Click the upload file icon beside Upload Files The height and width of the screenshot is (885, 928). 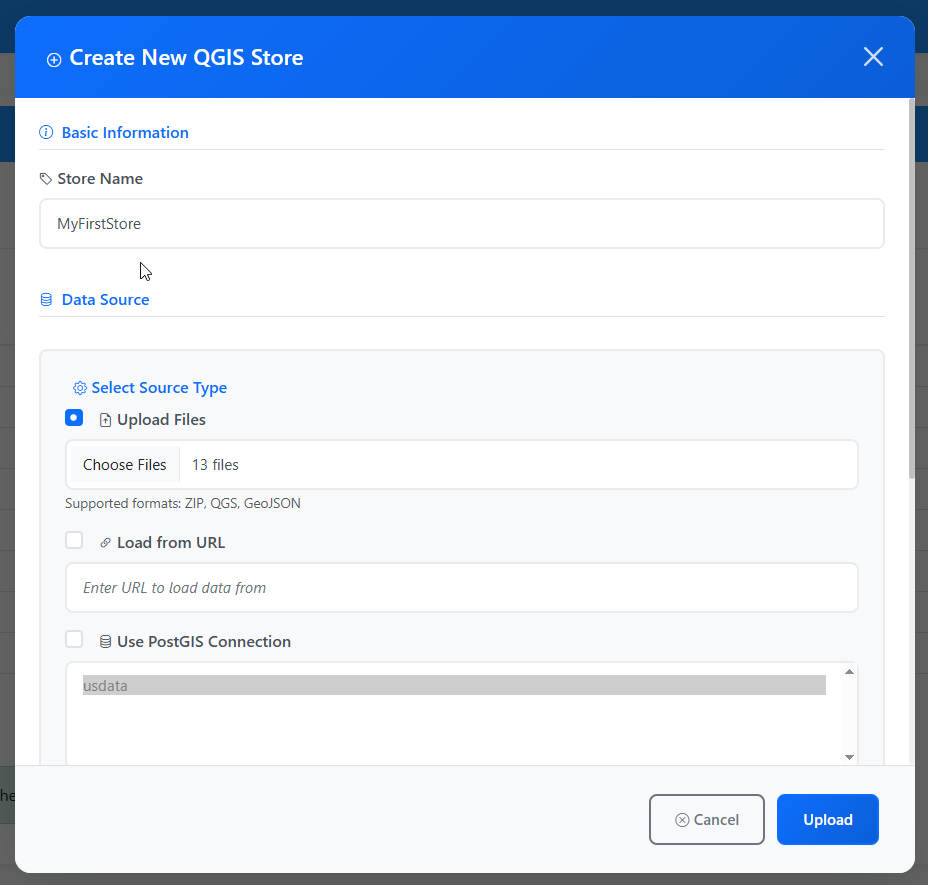coord(105,420)
